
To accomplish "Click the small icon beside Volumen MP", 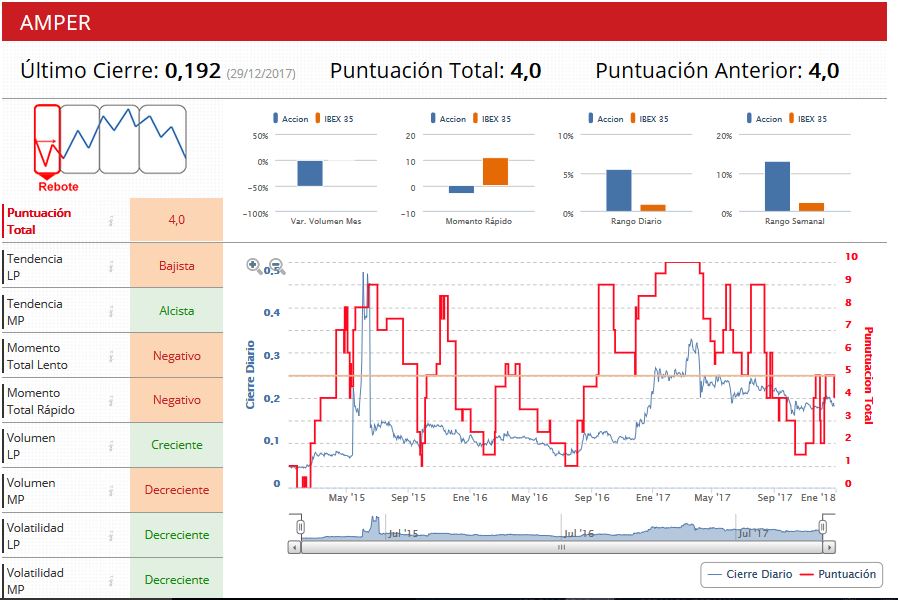I will (x=111, y=491).
